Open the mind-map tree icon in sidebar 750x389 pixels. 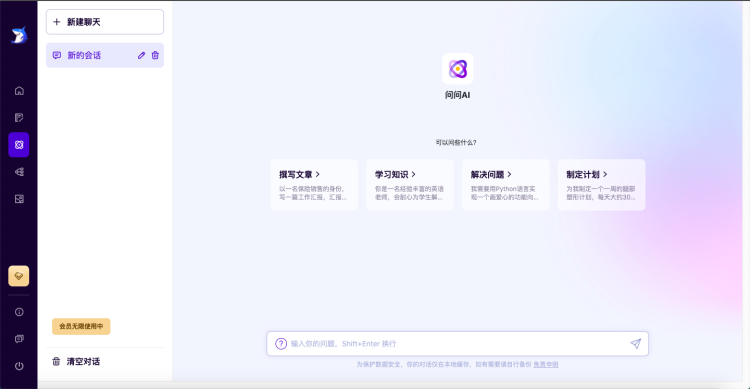tap(19, 172)
